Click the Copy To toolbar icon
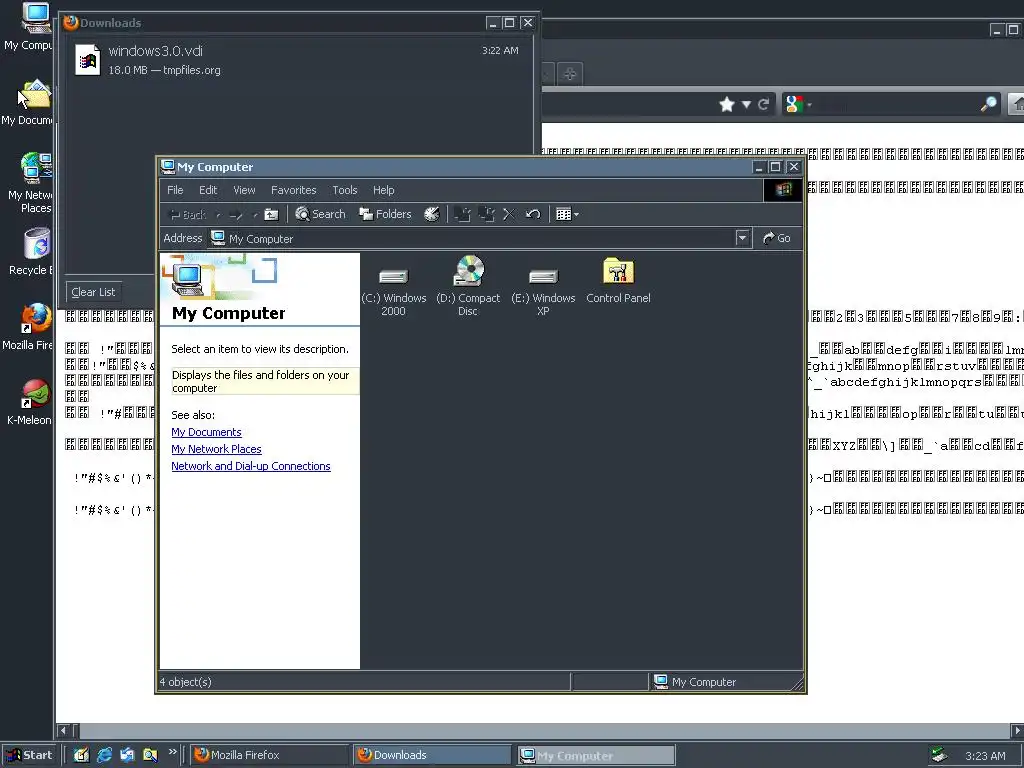The width and height of the screenshot is (1024, 768). point(486,214)
